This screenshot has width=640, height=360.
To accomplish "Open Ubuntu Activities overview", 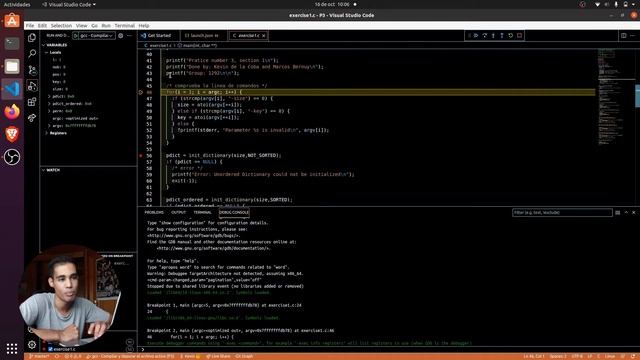I will (x=17, y=4).
